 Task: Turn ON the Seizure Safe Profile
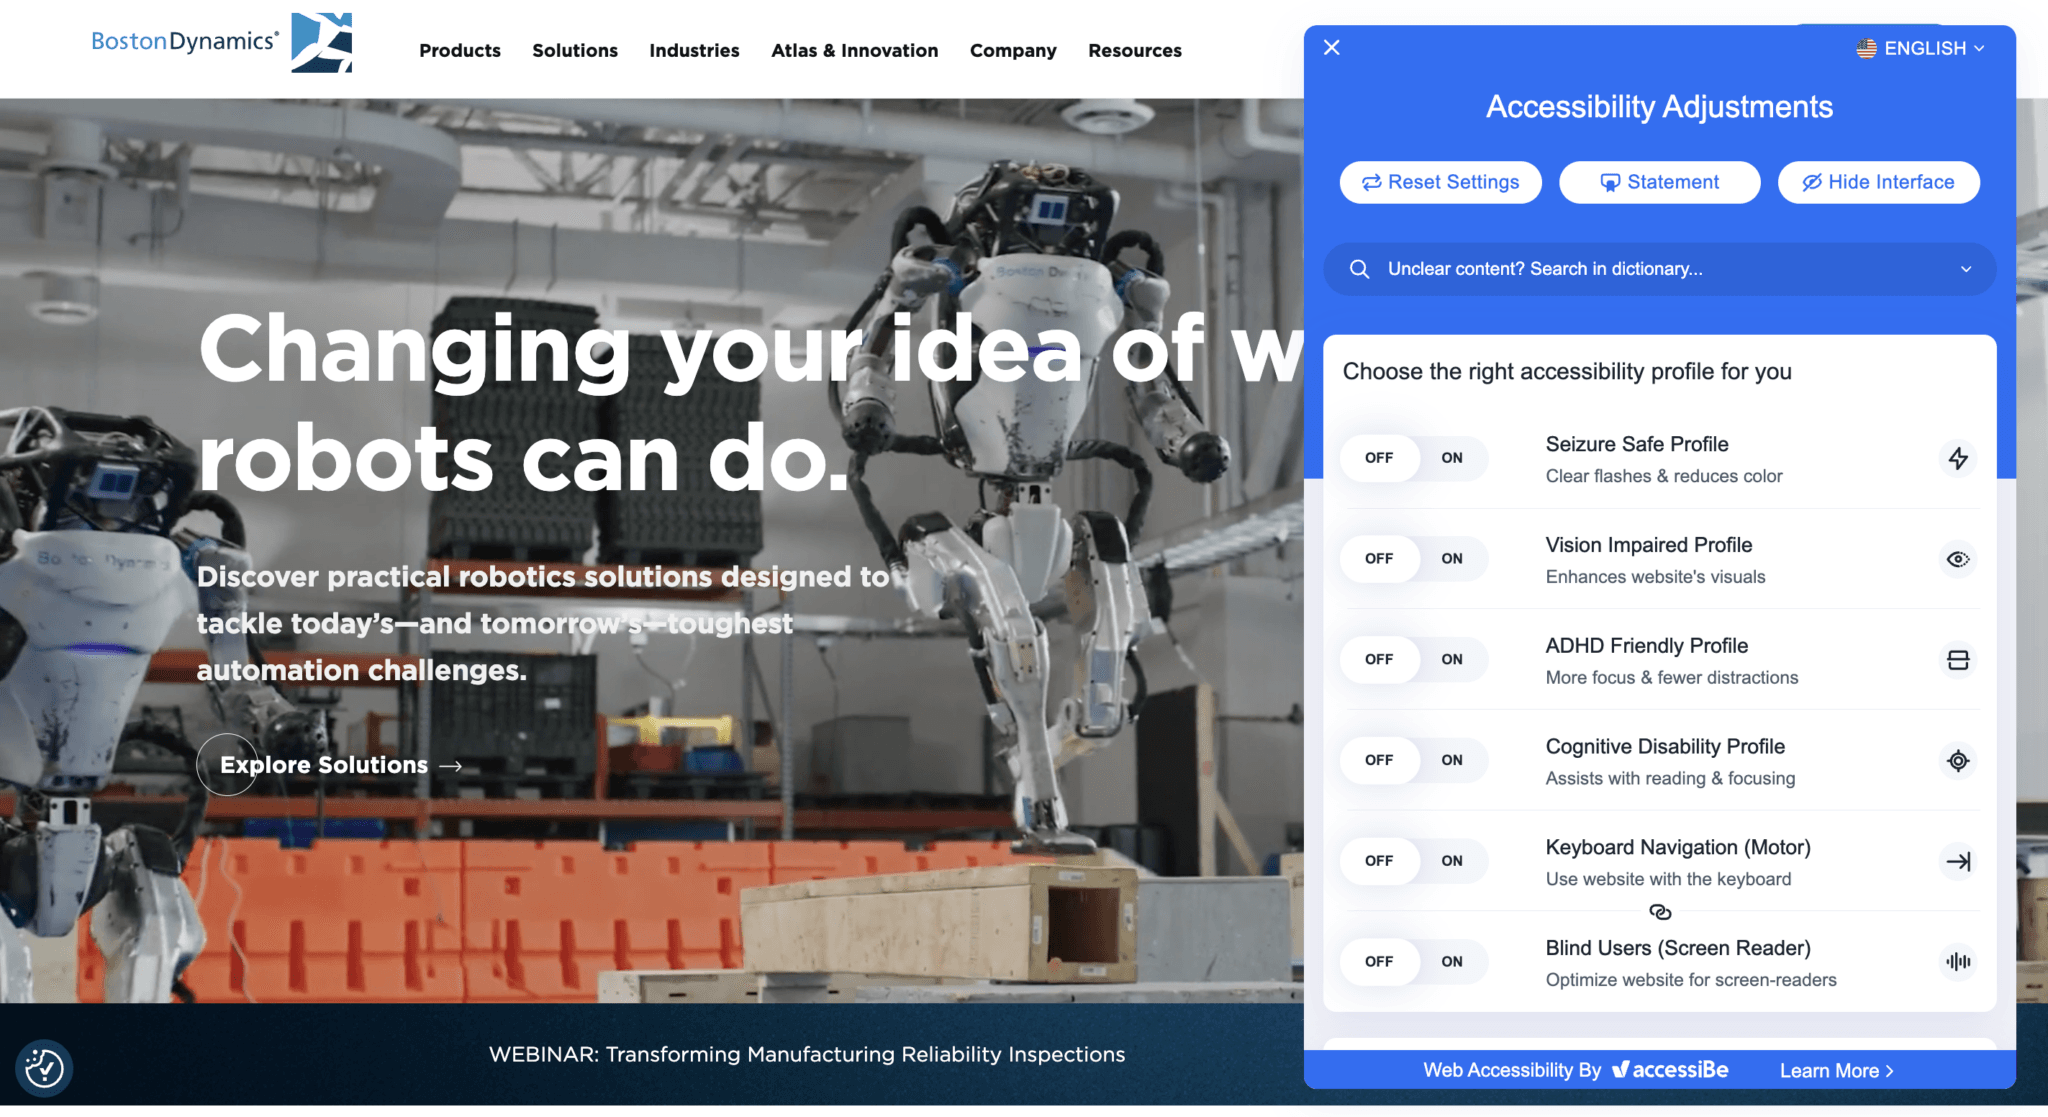(1452, 458)
